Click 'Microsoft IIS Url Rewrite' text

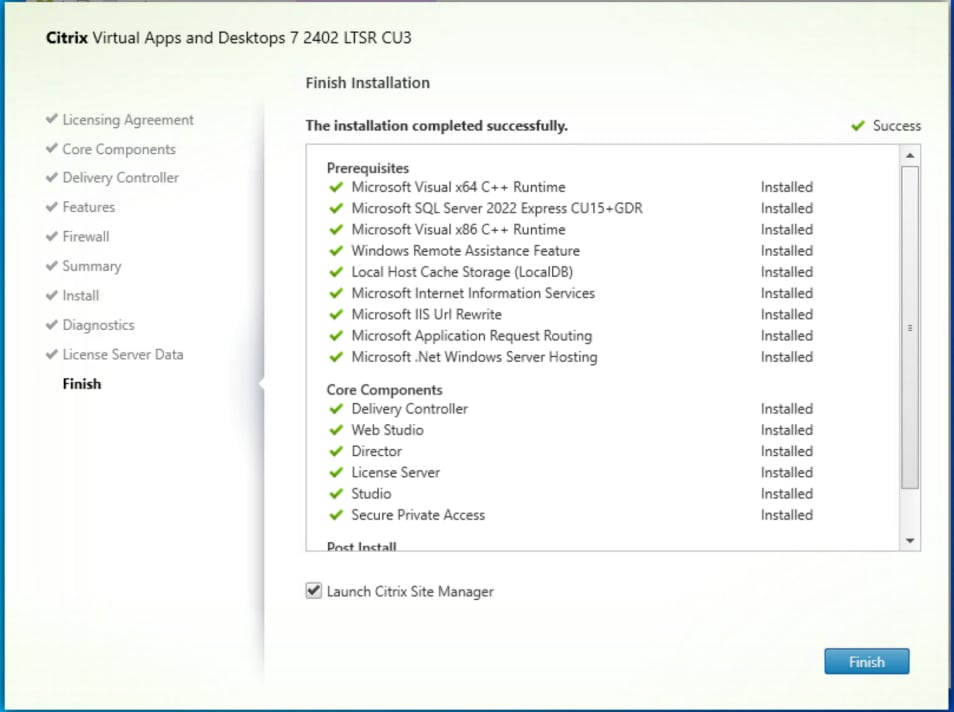point(427,315)
